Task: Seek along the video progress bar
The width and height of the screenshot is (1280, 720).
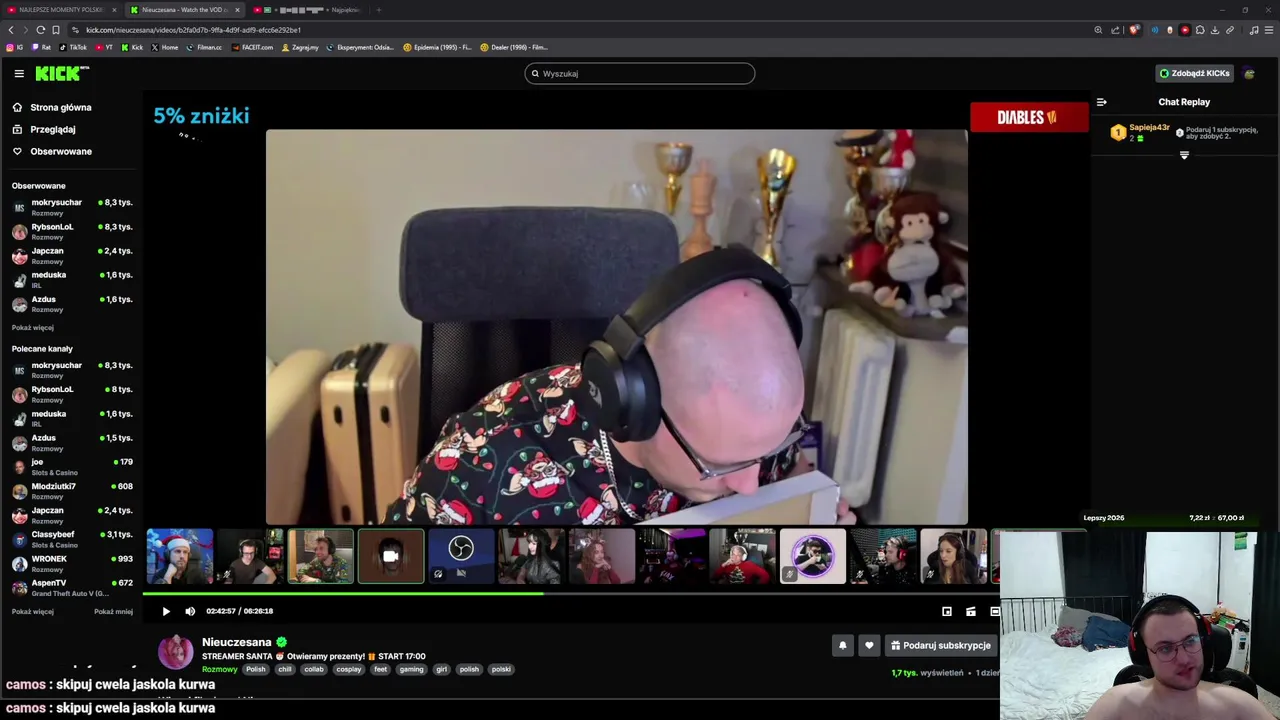Action: 571,594
